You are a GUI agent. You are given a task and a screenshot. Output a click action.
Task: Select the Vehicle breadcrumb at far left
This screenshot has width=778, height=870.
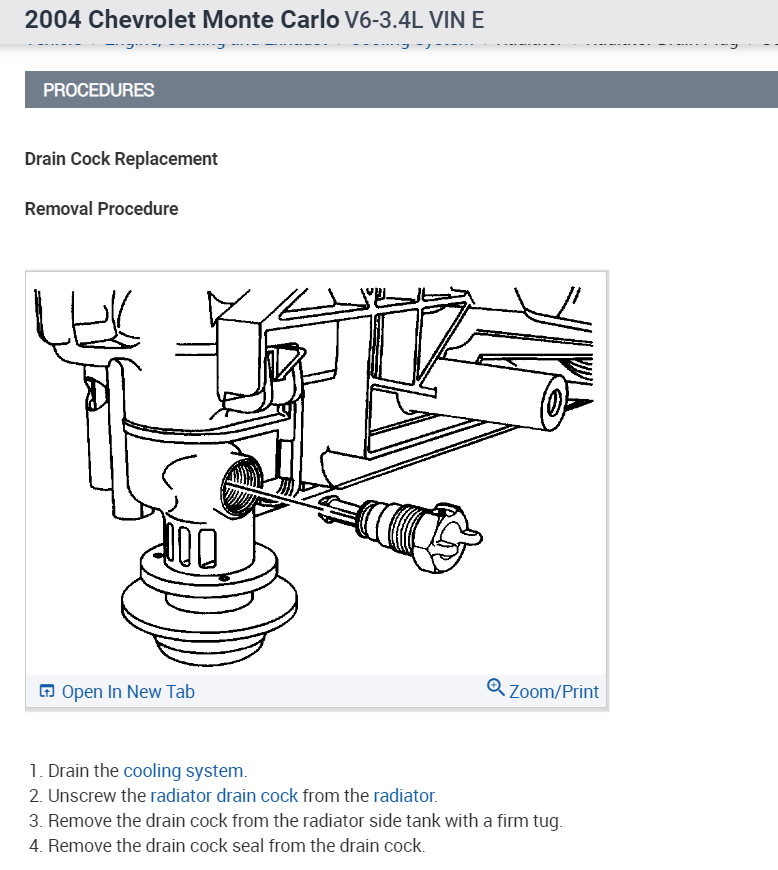53,42
